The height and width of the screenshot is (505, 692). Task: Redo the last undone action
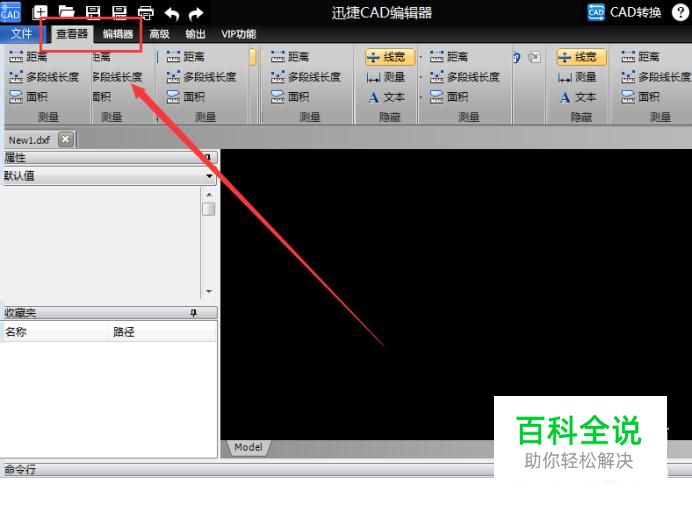(x=196, y=14)
